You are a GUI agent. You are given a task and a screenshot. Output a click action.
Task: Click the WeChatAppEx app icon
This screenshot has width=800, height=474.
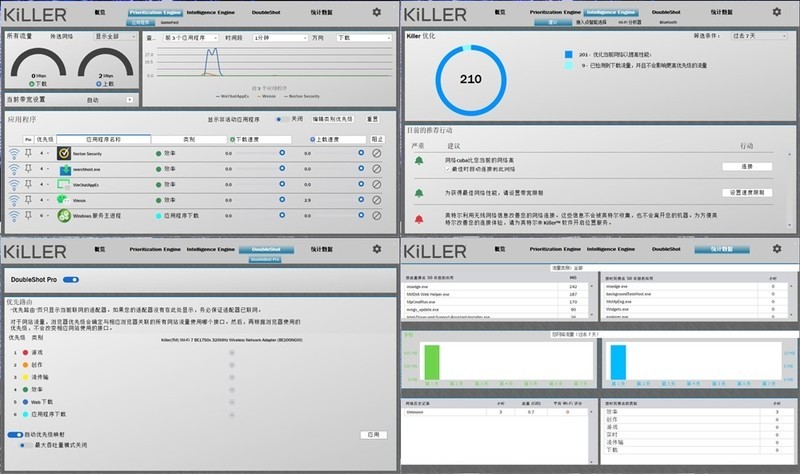click(64, 184)
